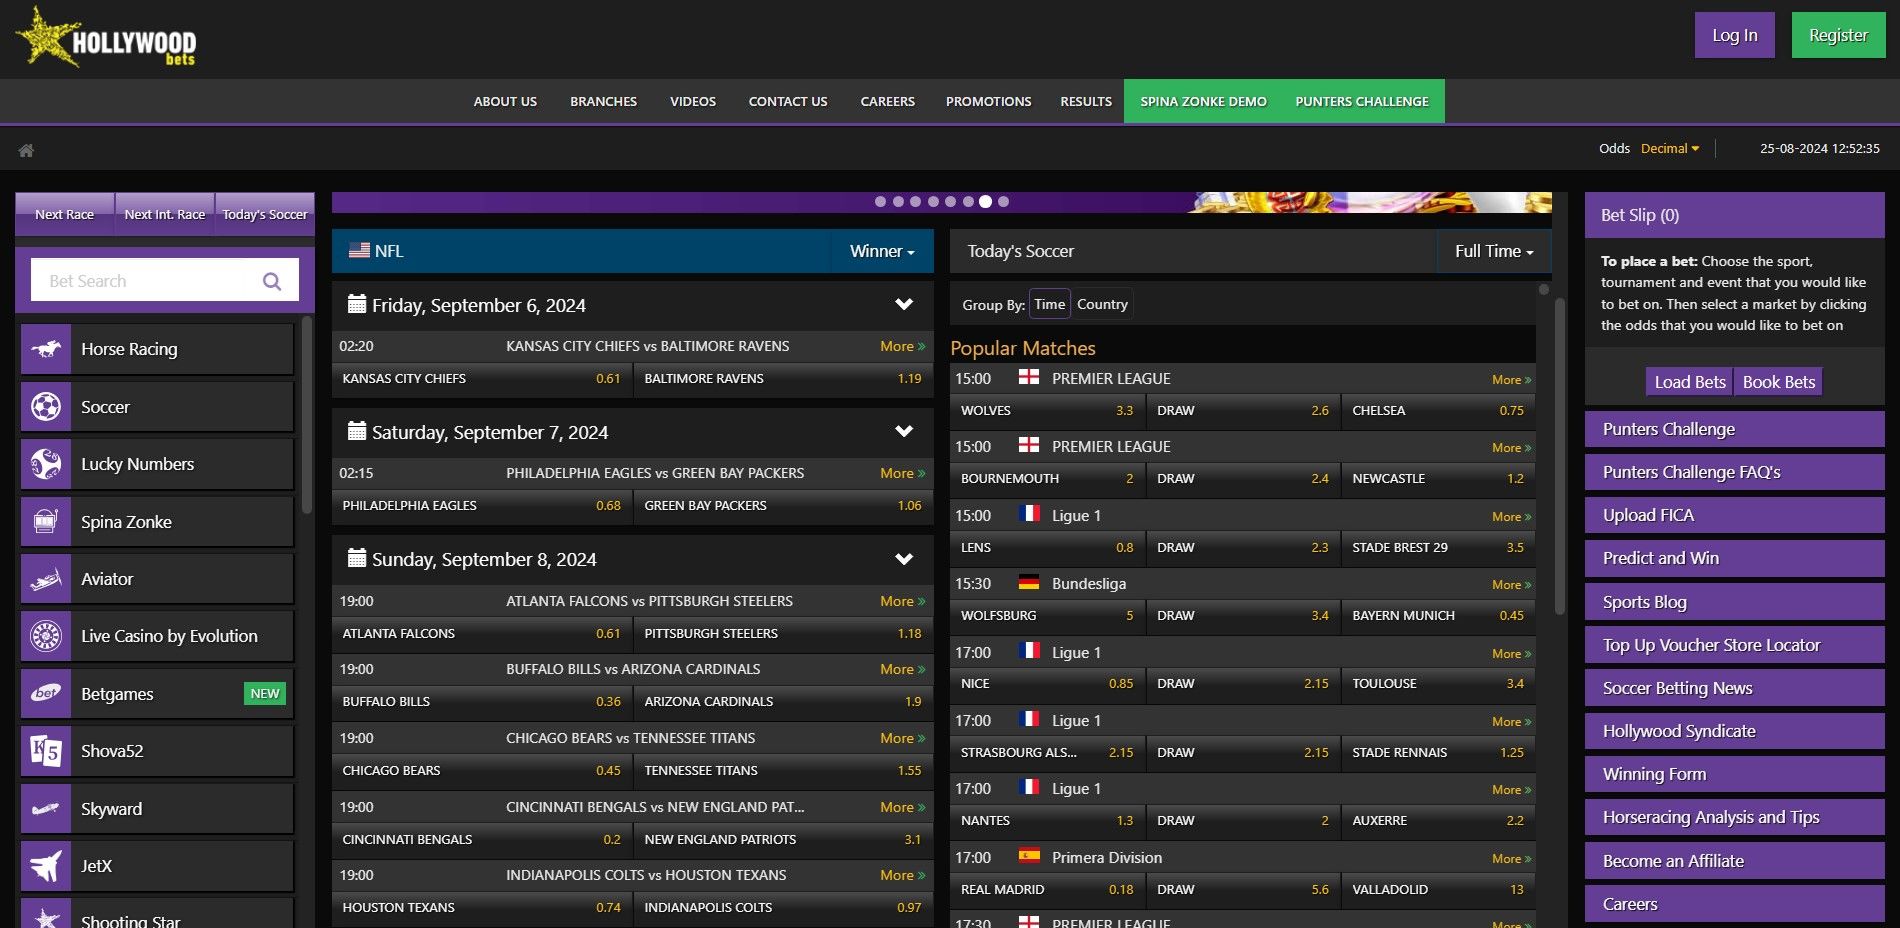
Task: Click the Register button
Action: point(1838,35)
